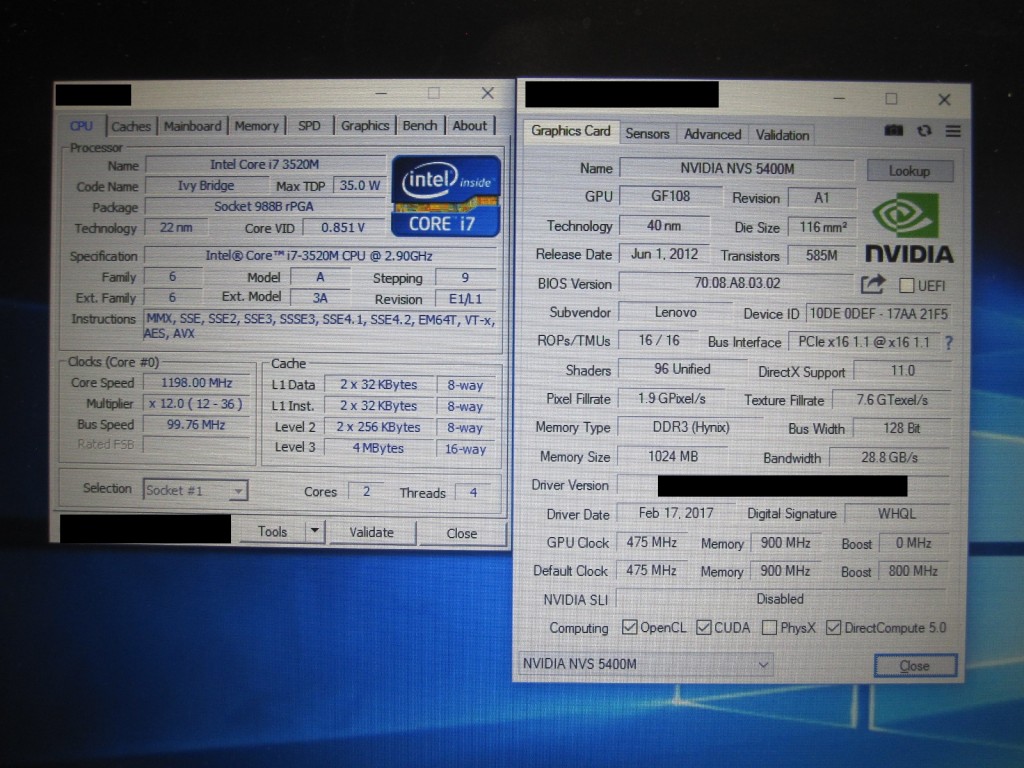Click the Close button in CPU-Z

[x=462, y=534]
